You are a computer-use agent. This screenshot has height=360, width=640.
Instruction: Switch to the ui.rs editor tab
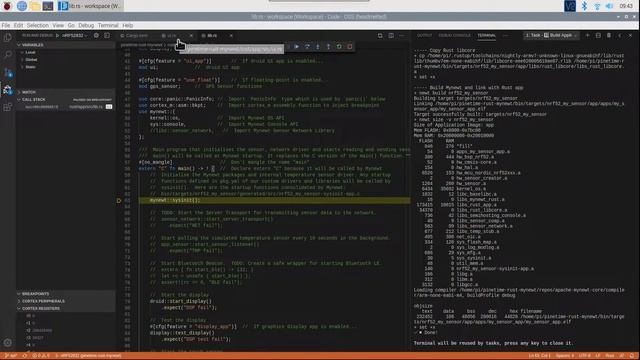coord(171,36)
